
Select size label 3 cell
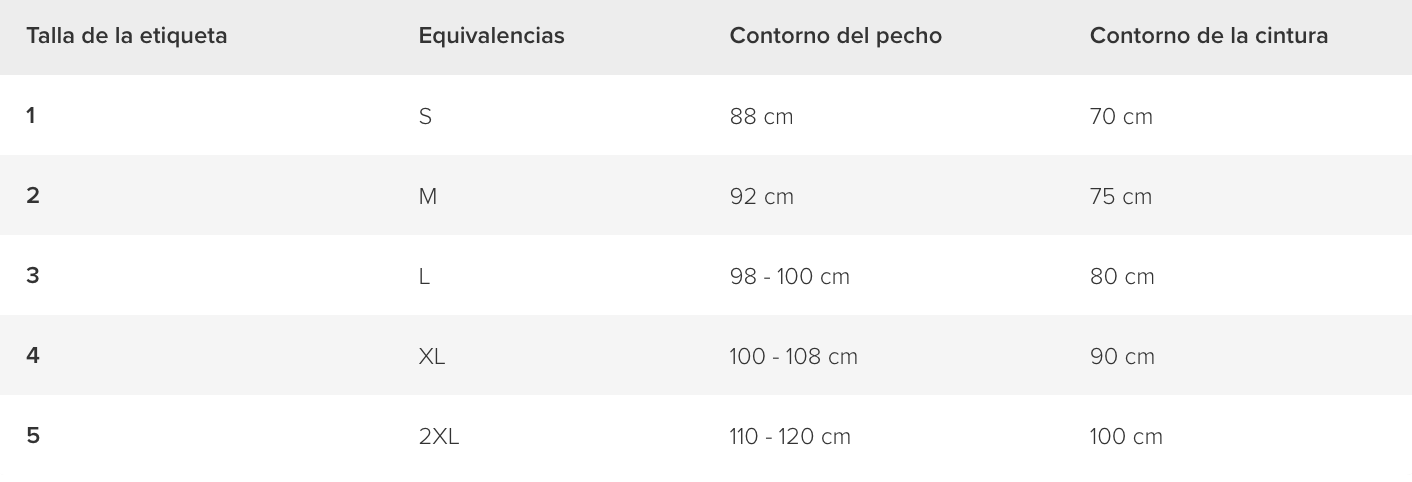33,276
